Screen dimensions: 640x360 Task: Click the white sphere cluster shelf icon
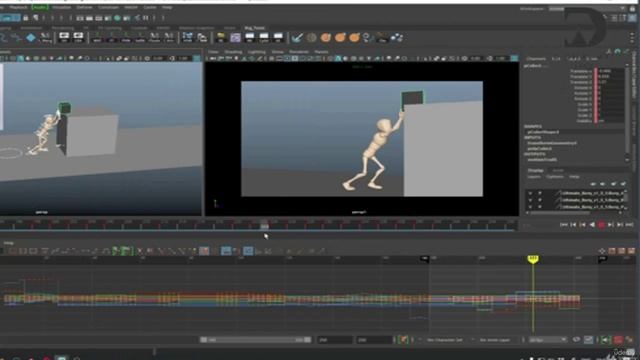click(396, 38)
